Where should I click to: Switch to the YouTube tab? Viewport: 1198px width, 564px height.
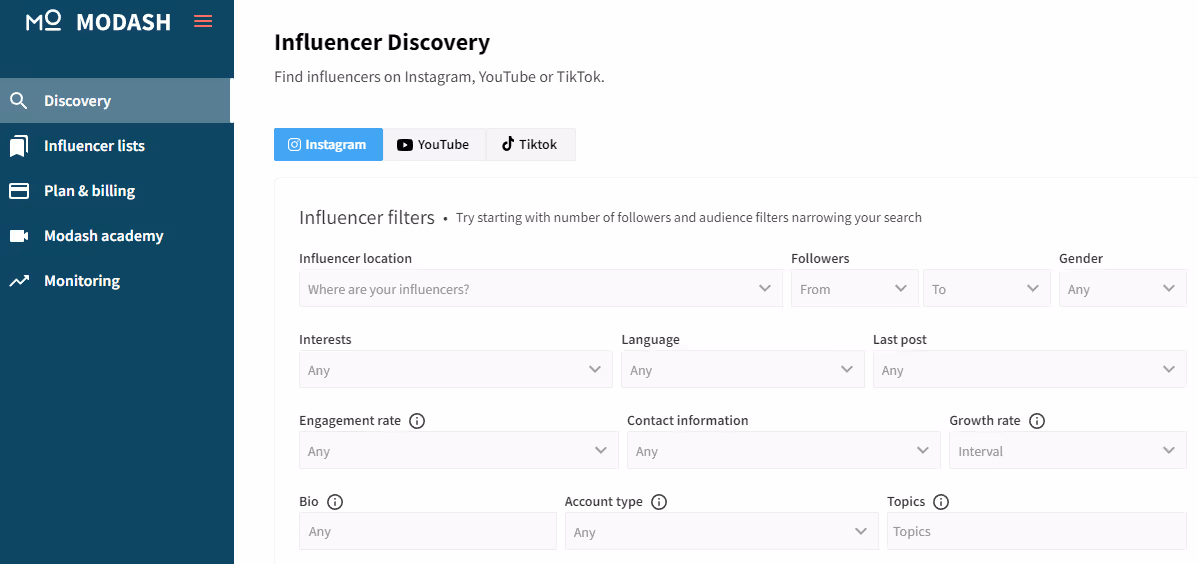pyautogui.click(x=434, y=144)
